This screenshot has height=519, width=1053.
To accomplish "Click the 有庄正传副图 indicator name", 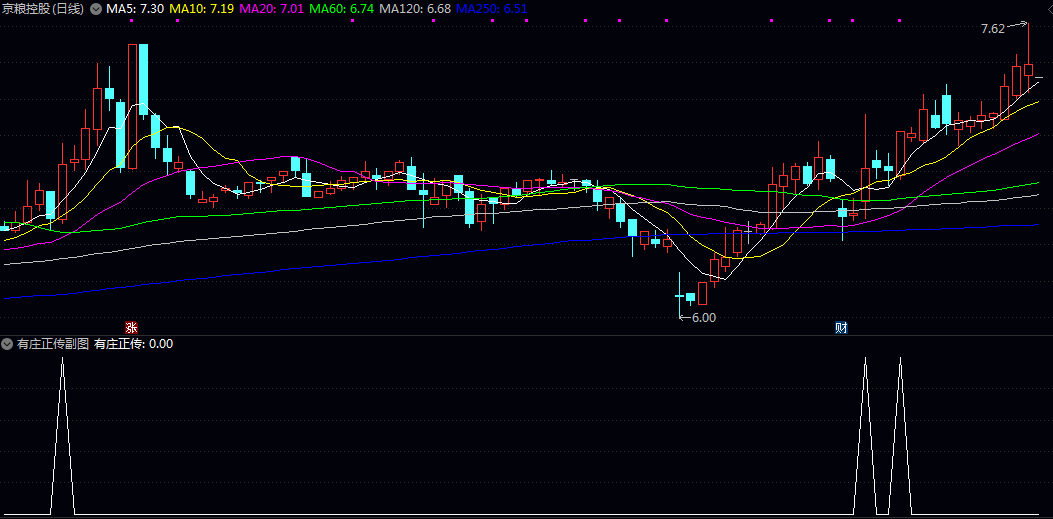I will coord(52,344).
